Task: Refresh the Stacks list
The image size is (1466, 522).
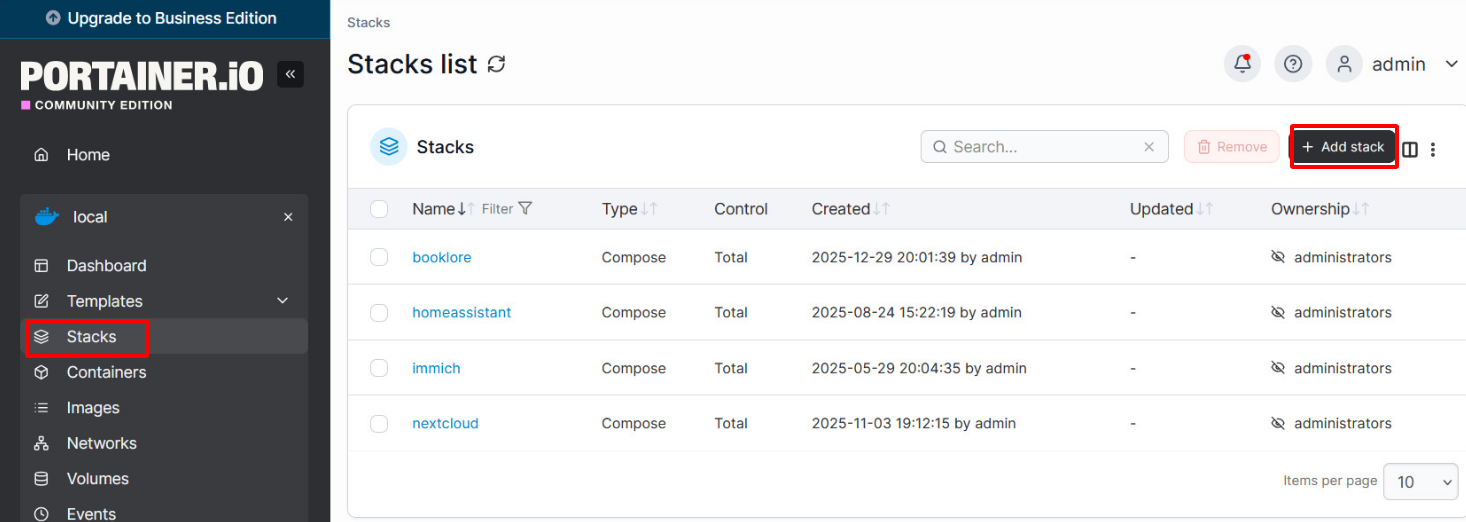Action: point(496,64)
